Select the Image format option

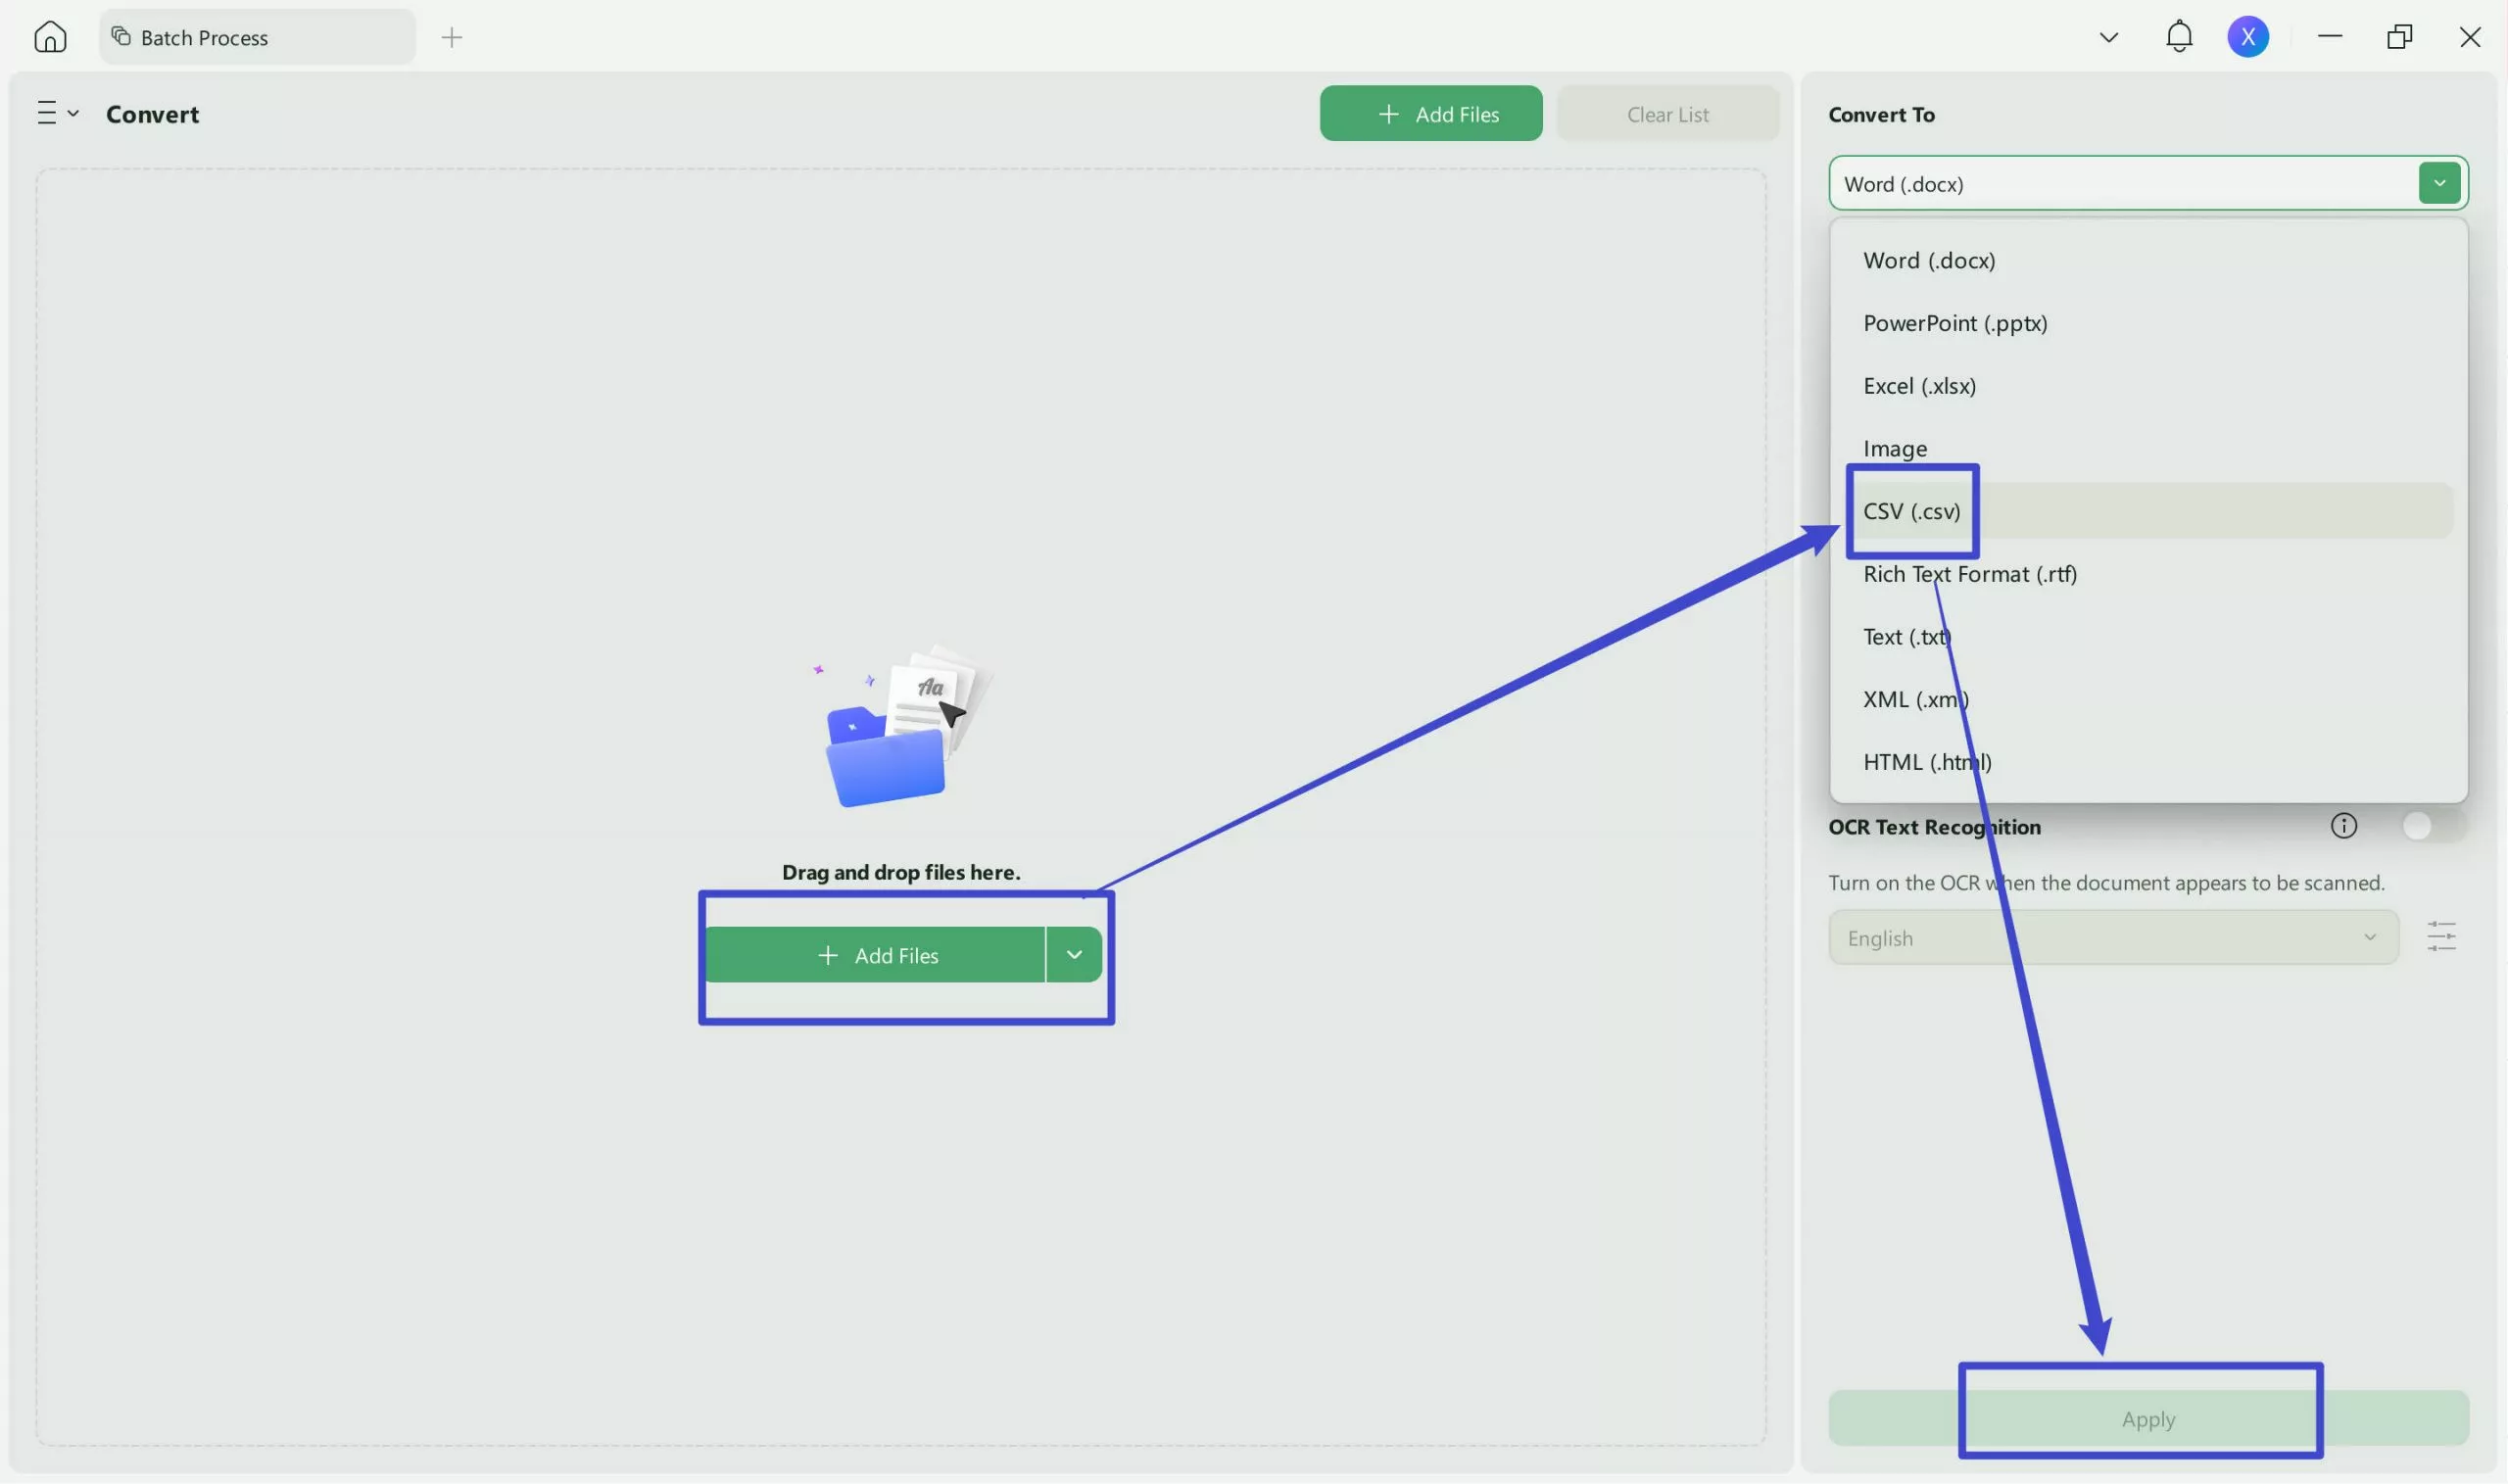[1894, 449]
